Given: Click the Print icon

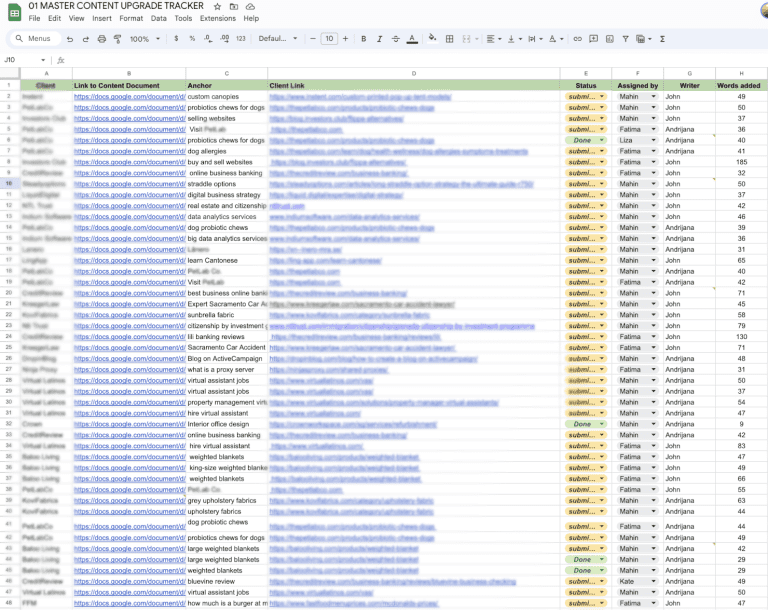Looking at the screenshot, I should (101, 39).
